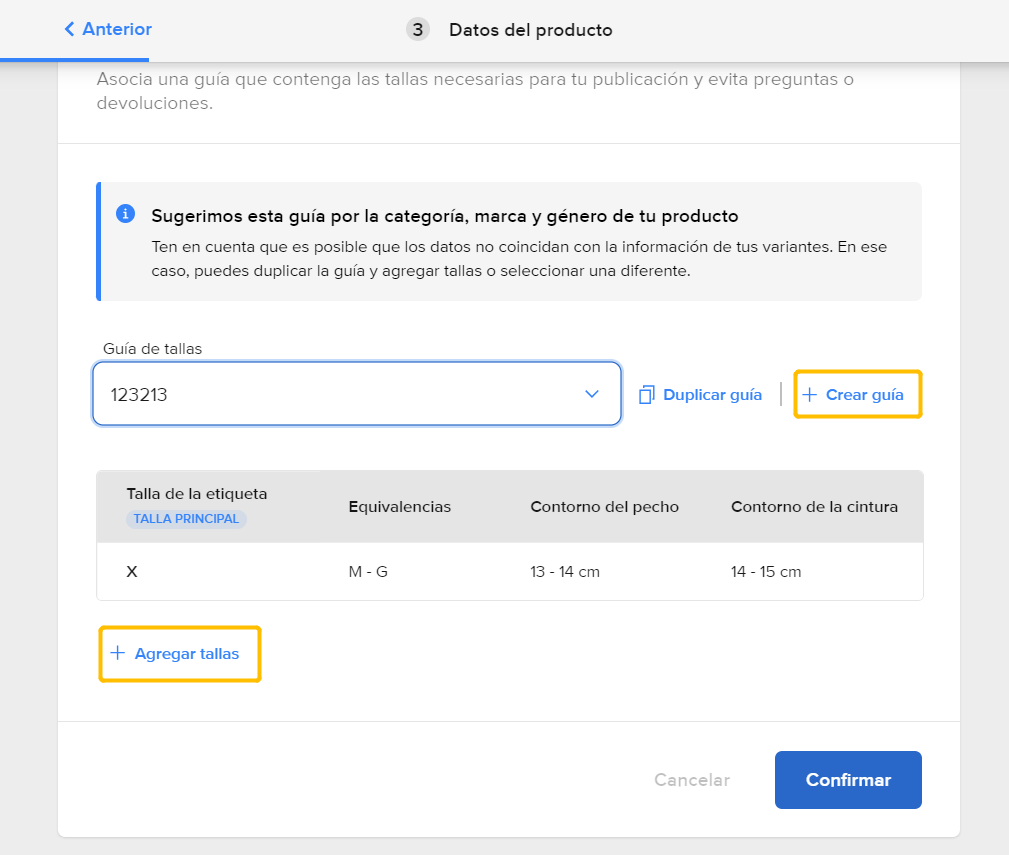1009x855 pixels.
Task: Select the Datos del producto step title
Action: 530,30
